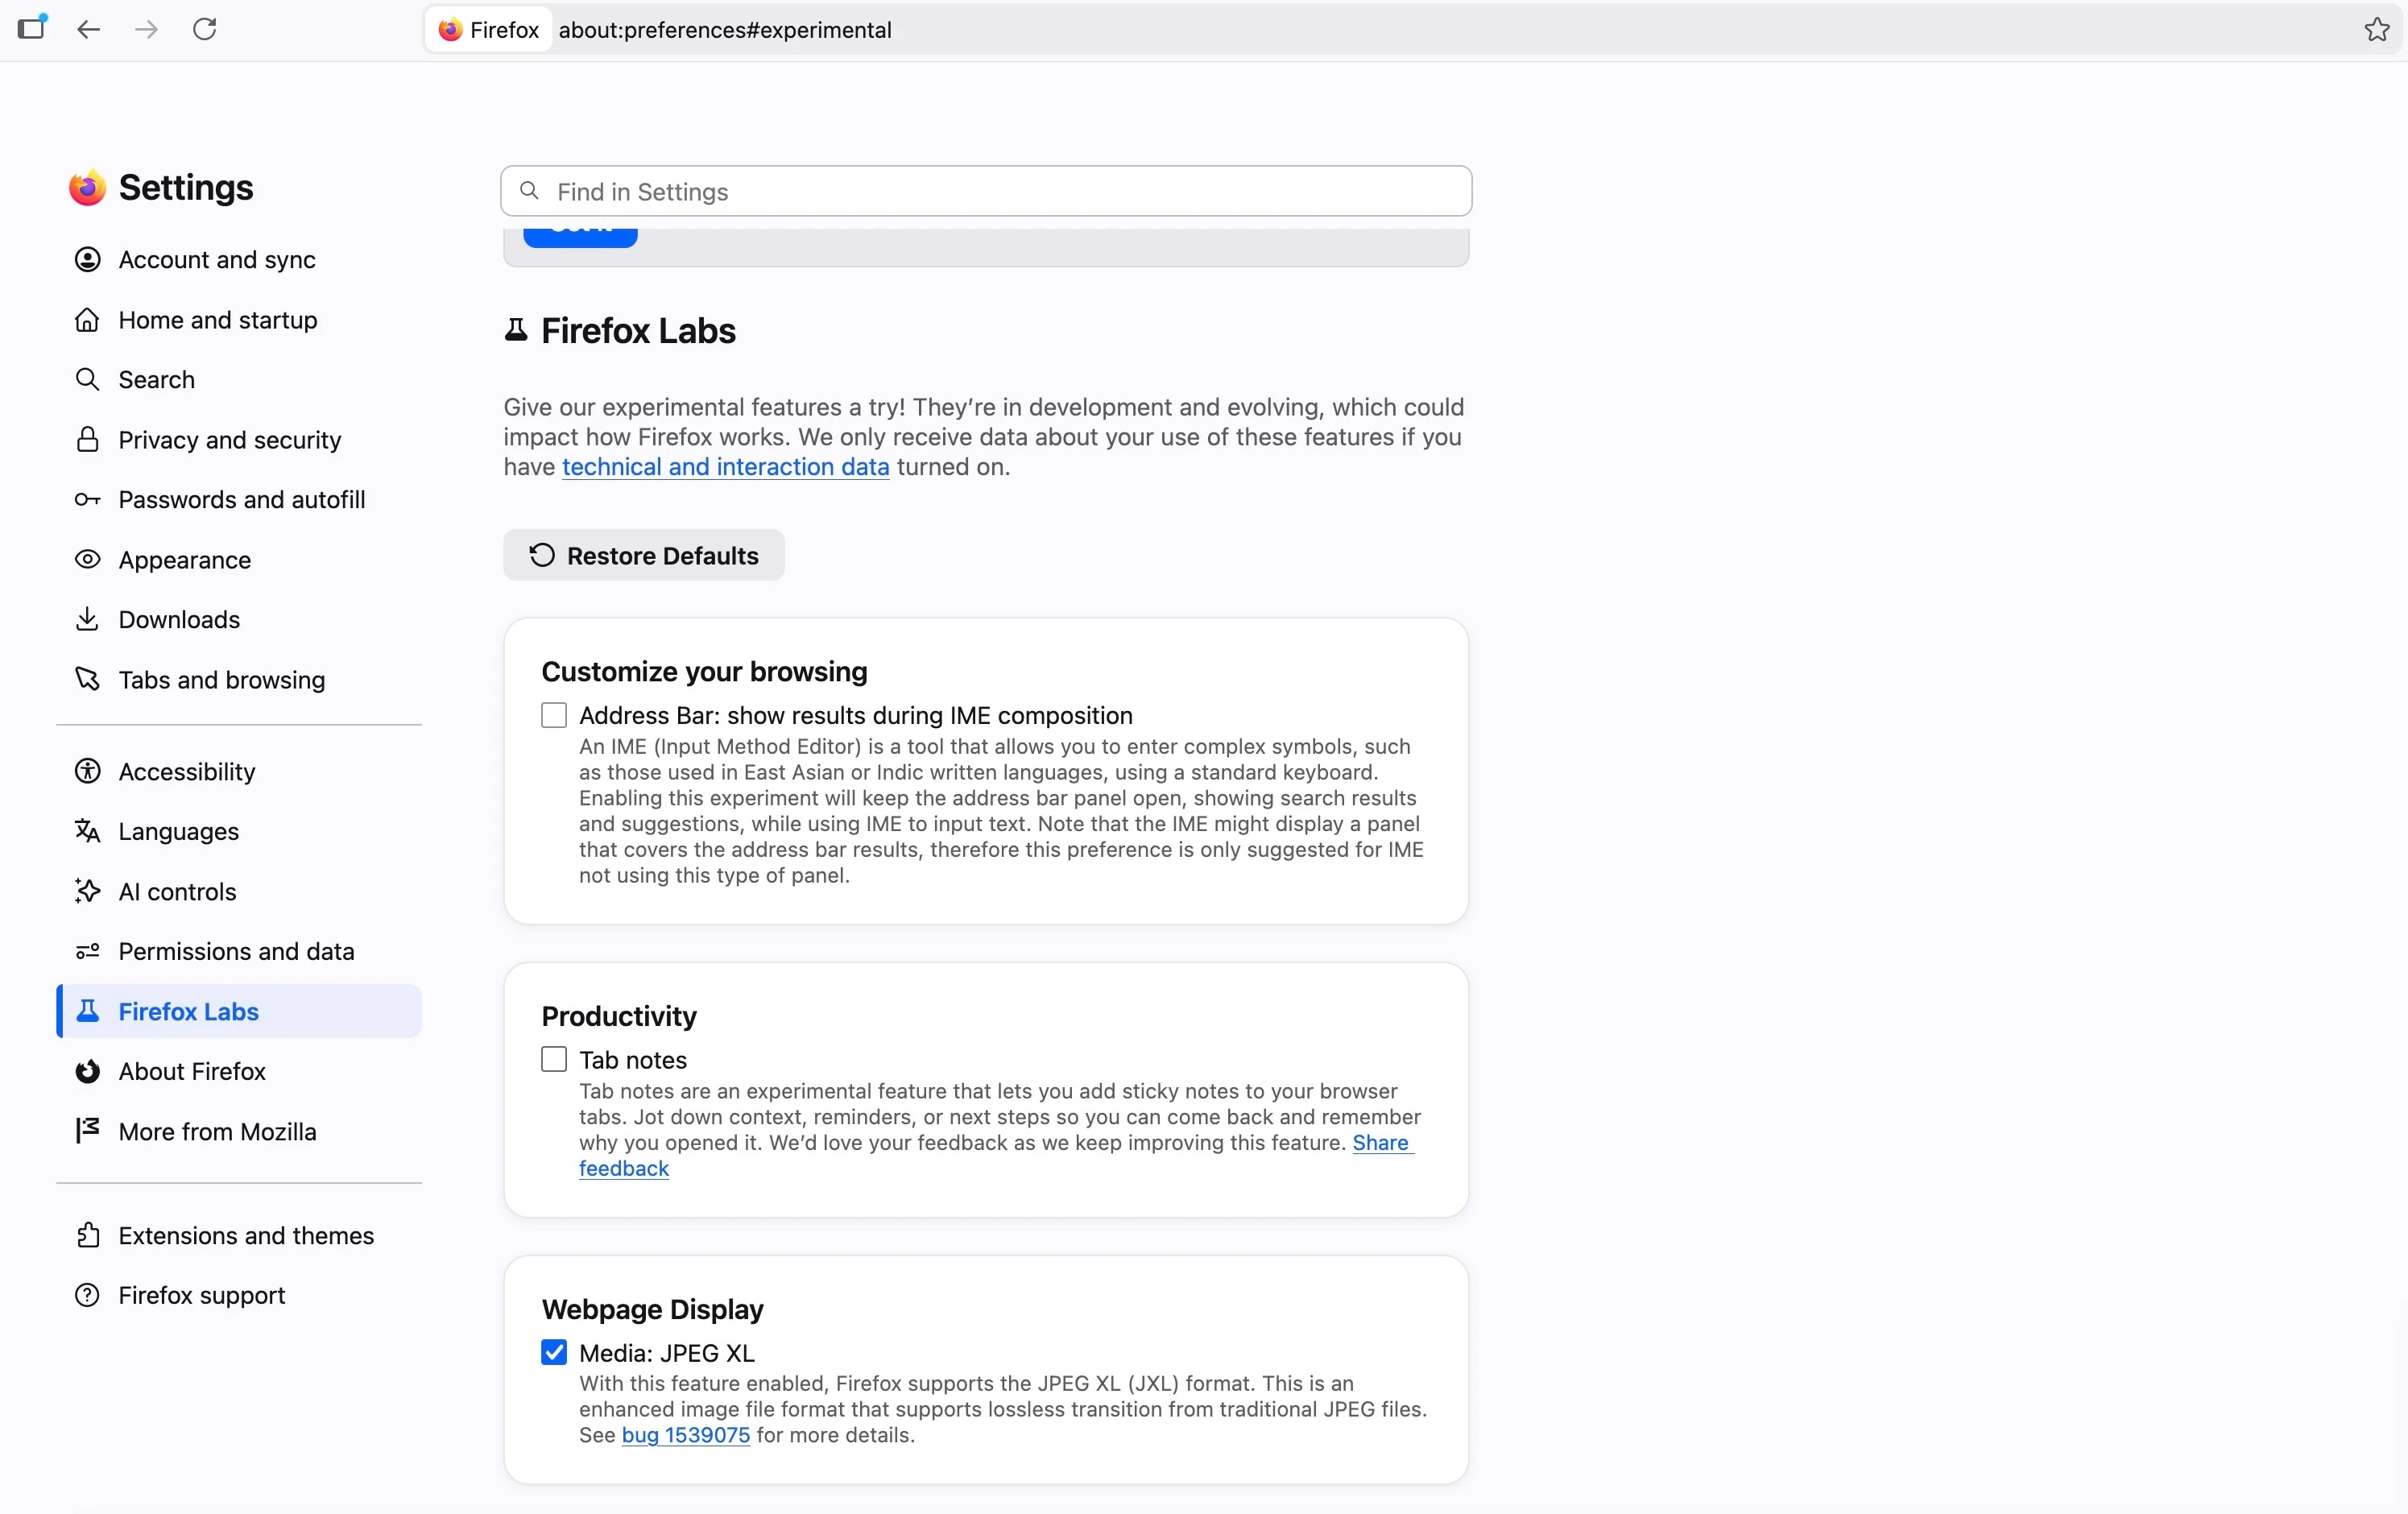Viewport: 2408px width, 1514px height.
Task: Switch to Tabs and browsing settings
Action: [x=239, y=680]
